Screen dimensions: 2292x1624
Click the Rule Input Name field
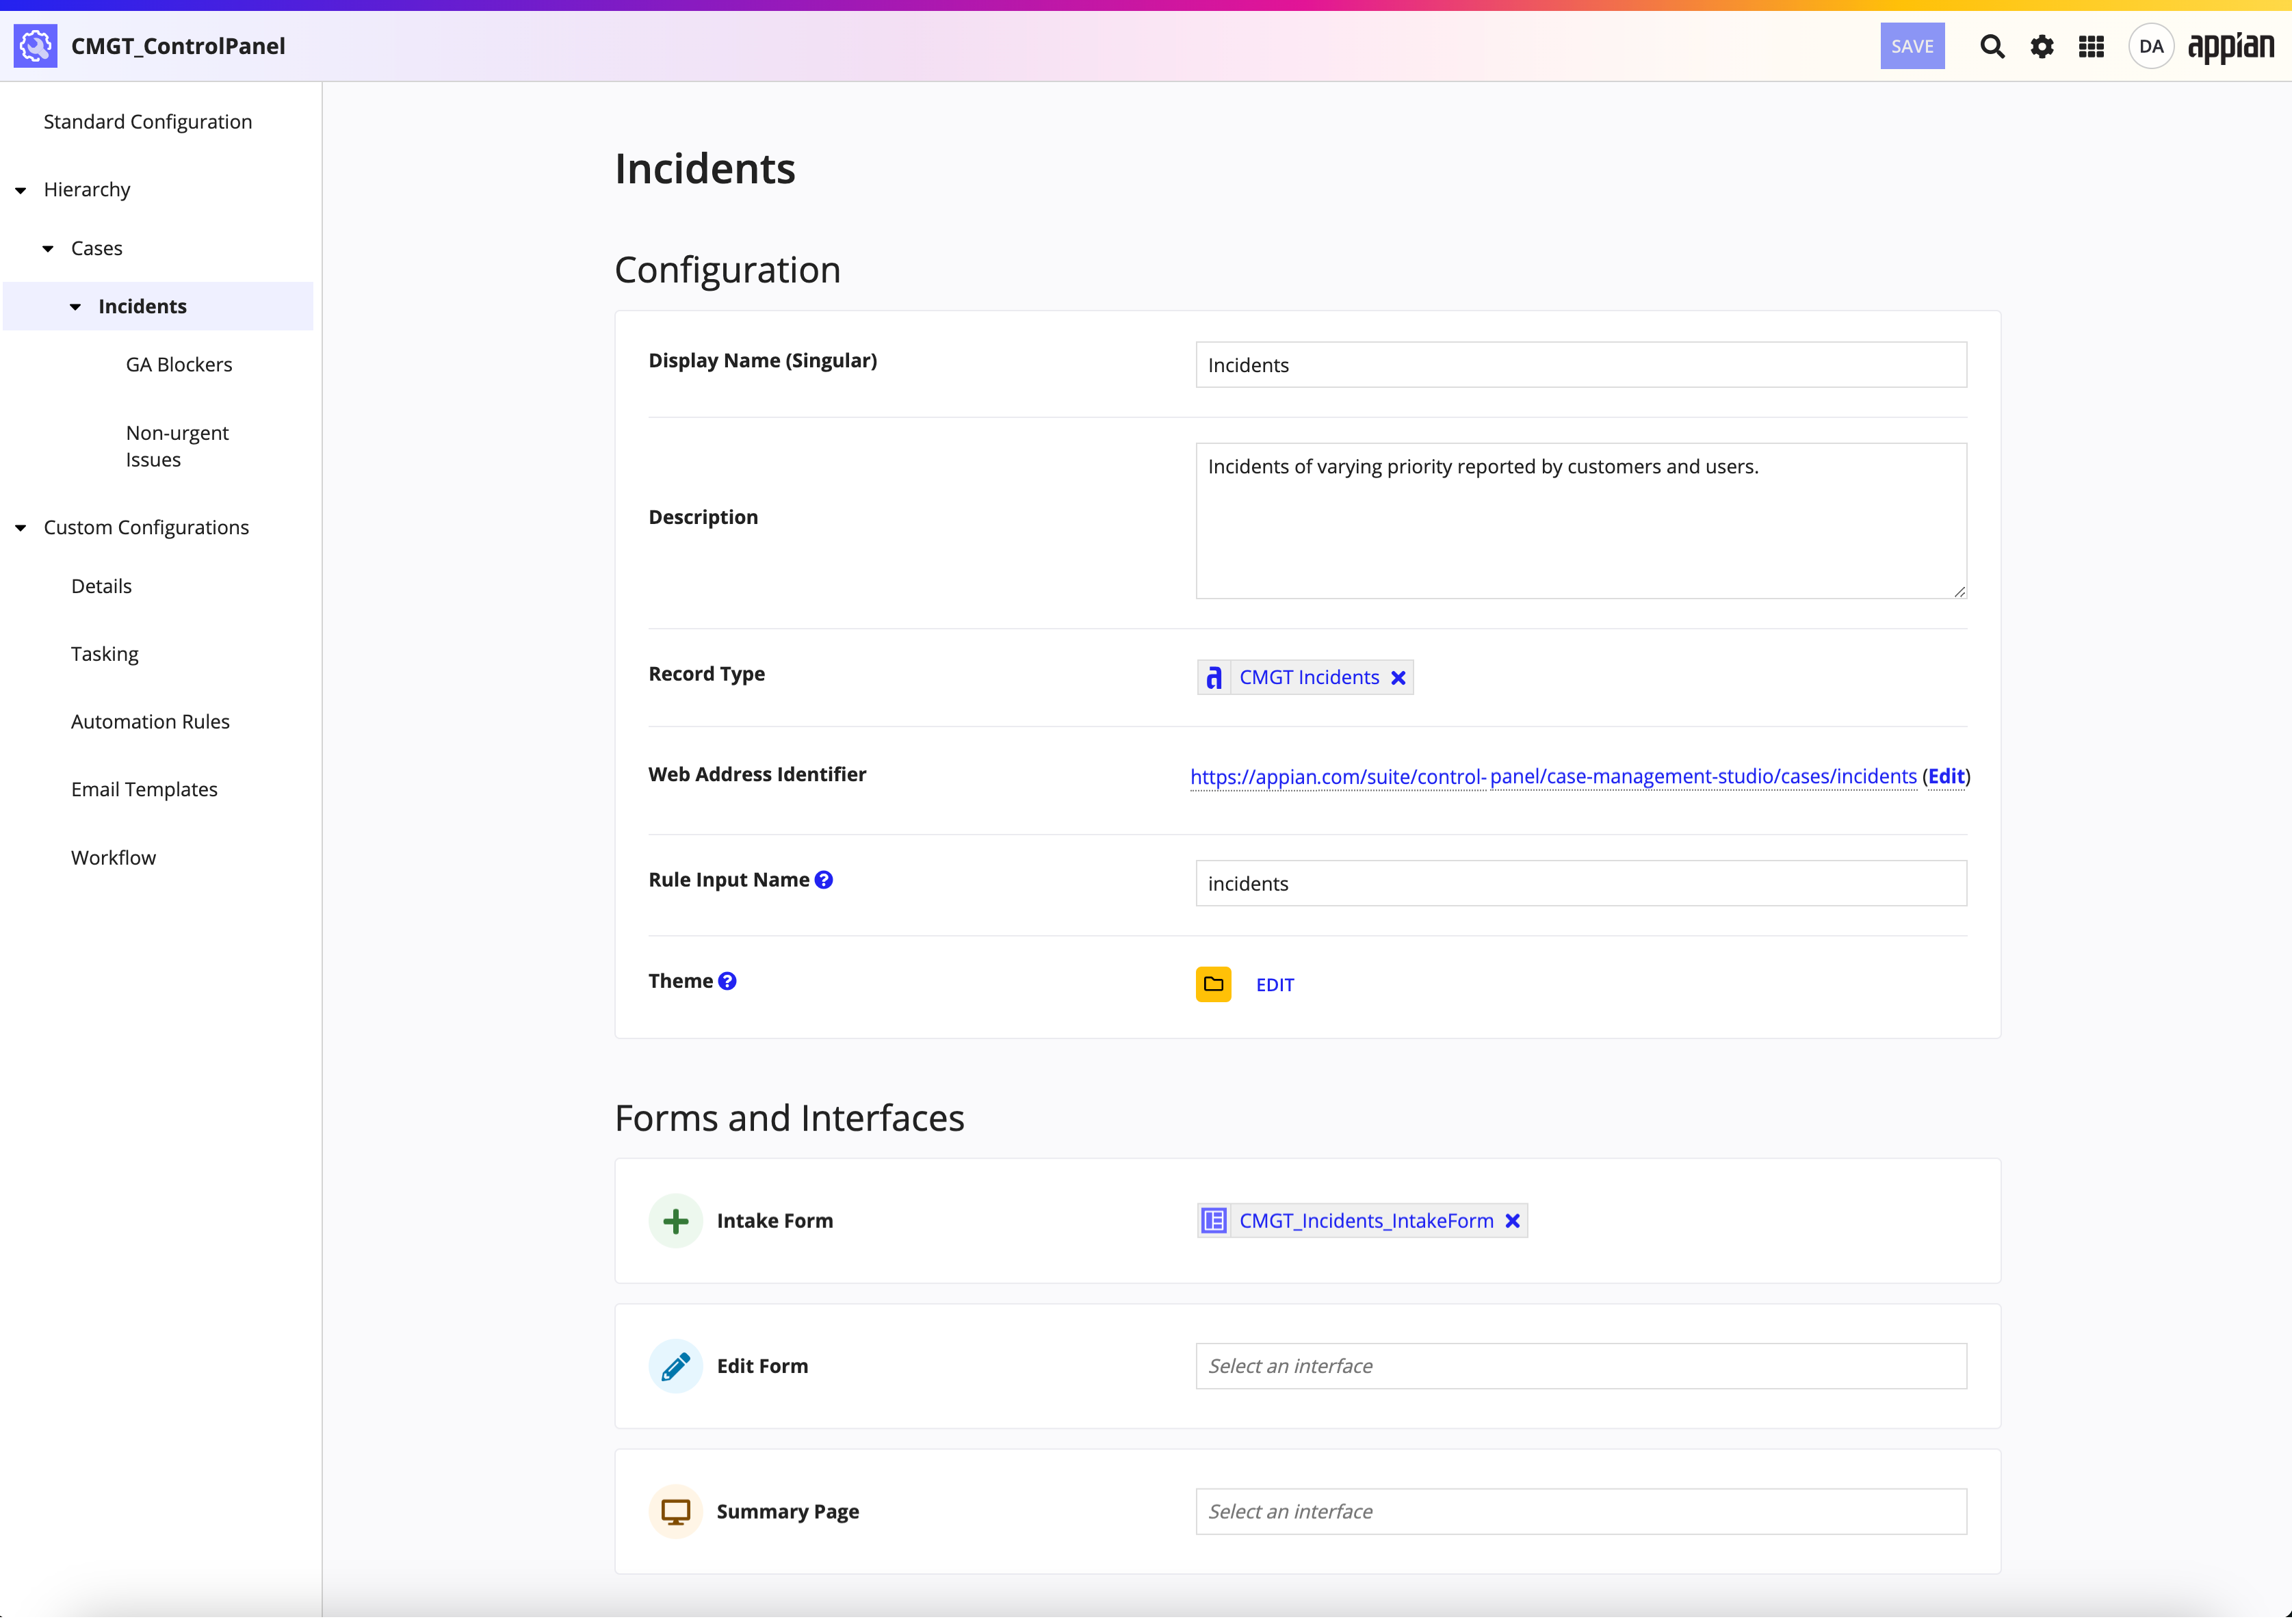click(1580, 884)
